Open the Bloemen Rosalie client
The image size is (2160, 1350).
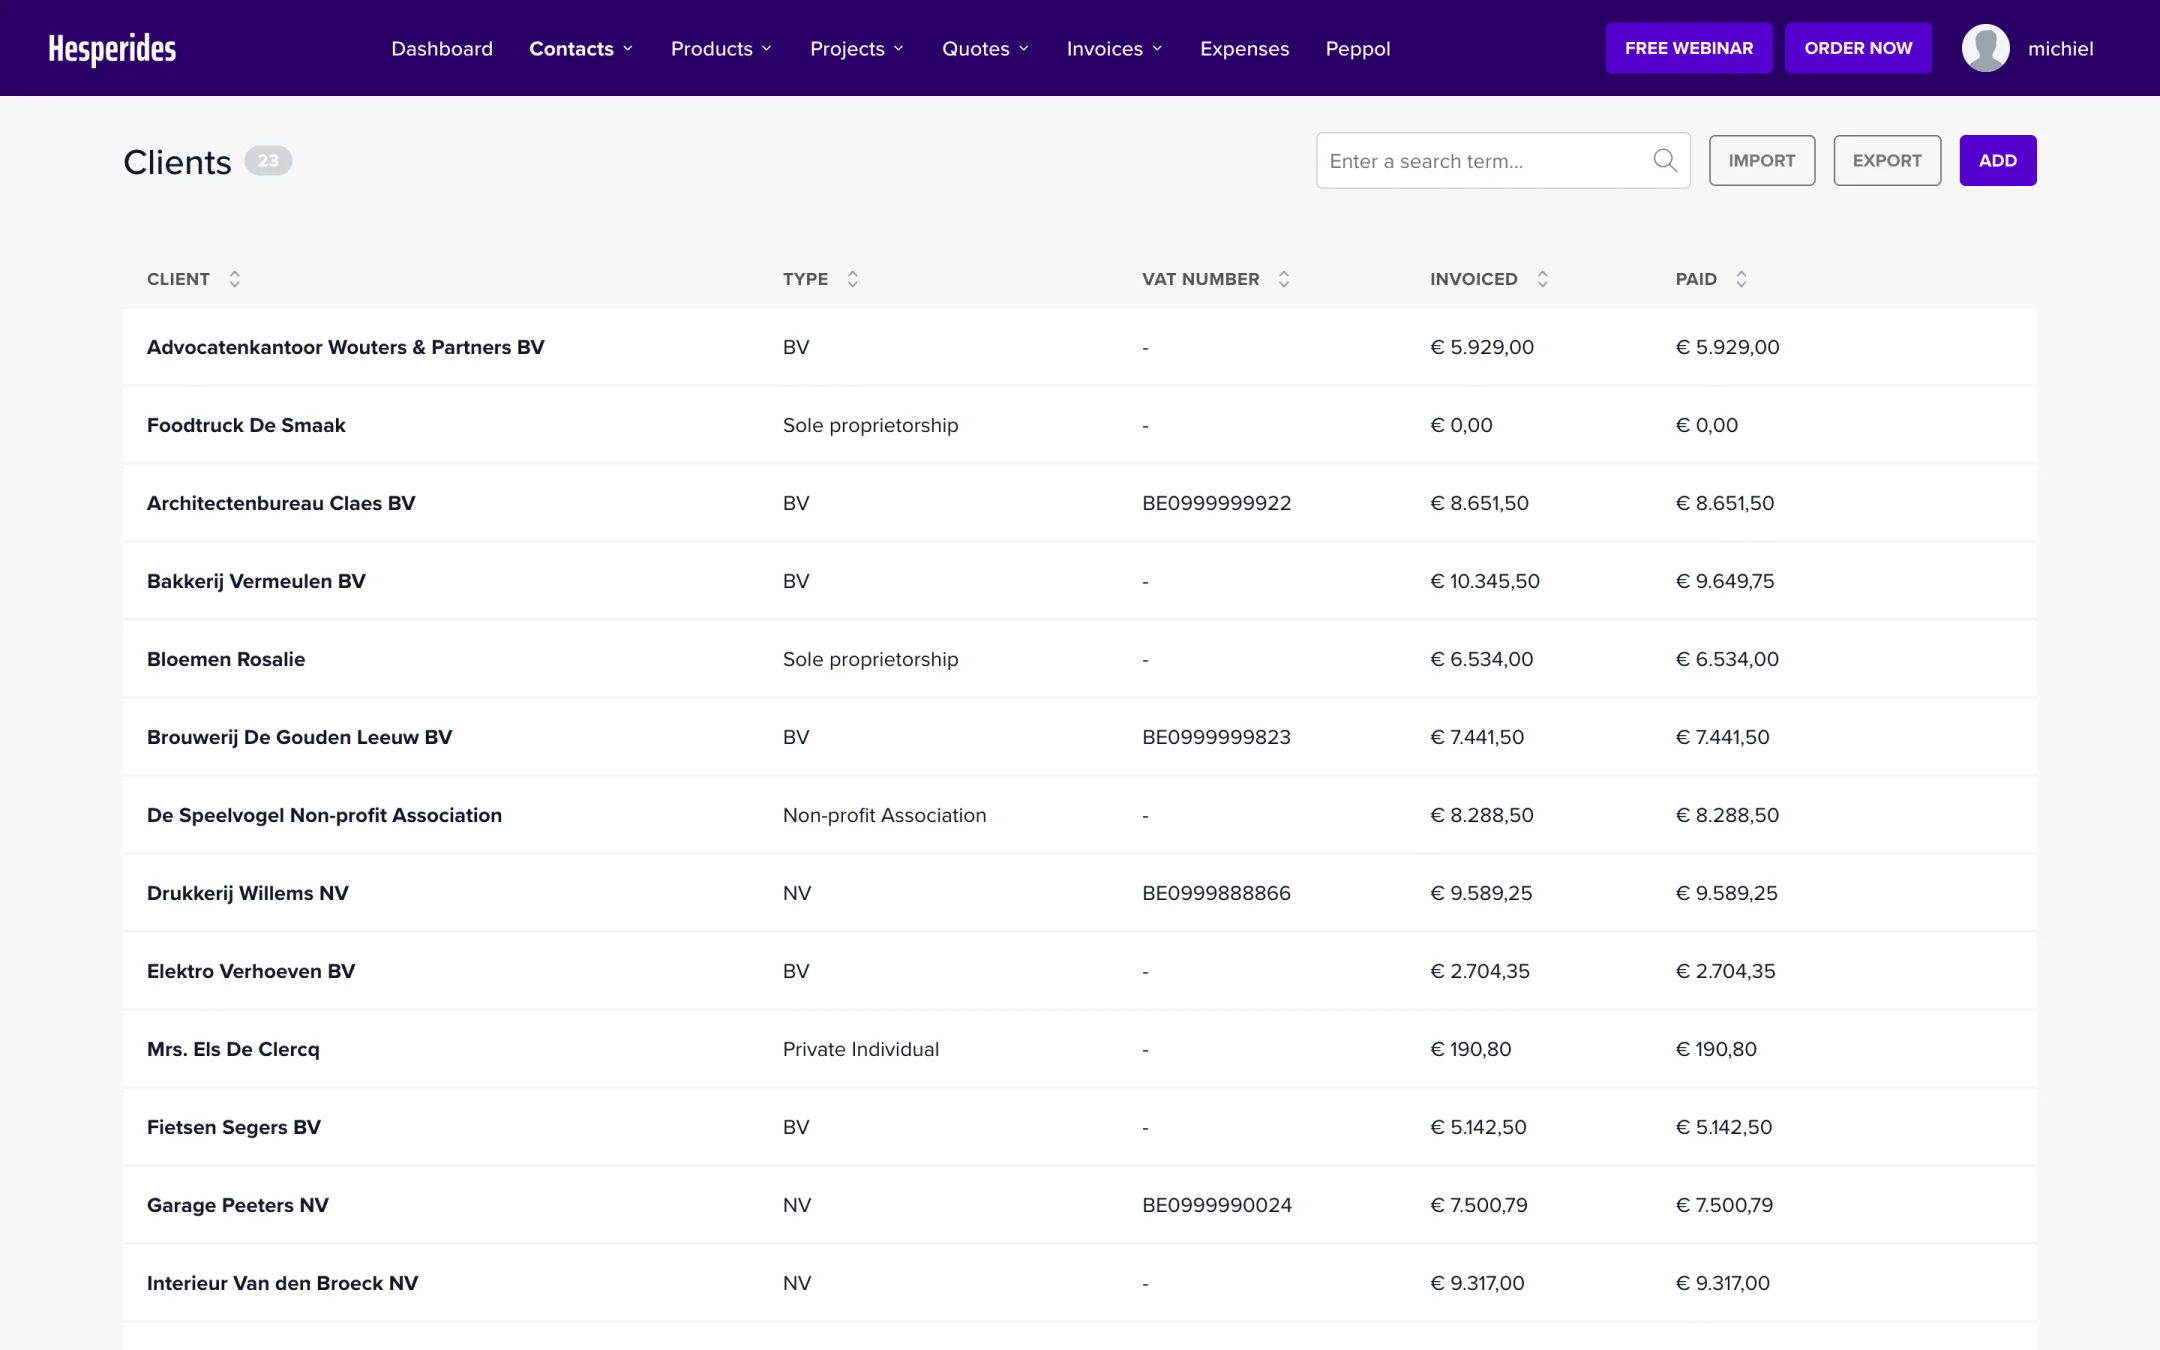[x=226, y=659]
